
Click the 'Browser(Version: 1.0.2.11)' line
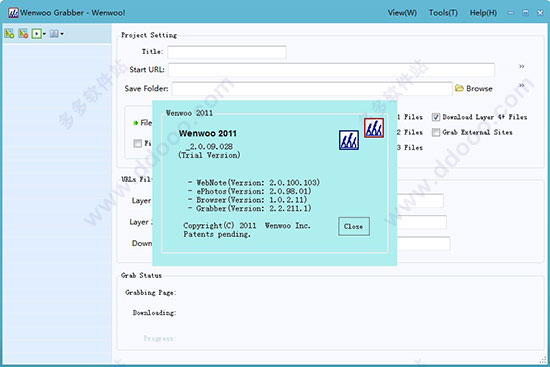coord(251,200)
